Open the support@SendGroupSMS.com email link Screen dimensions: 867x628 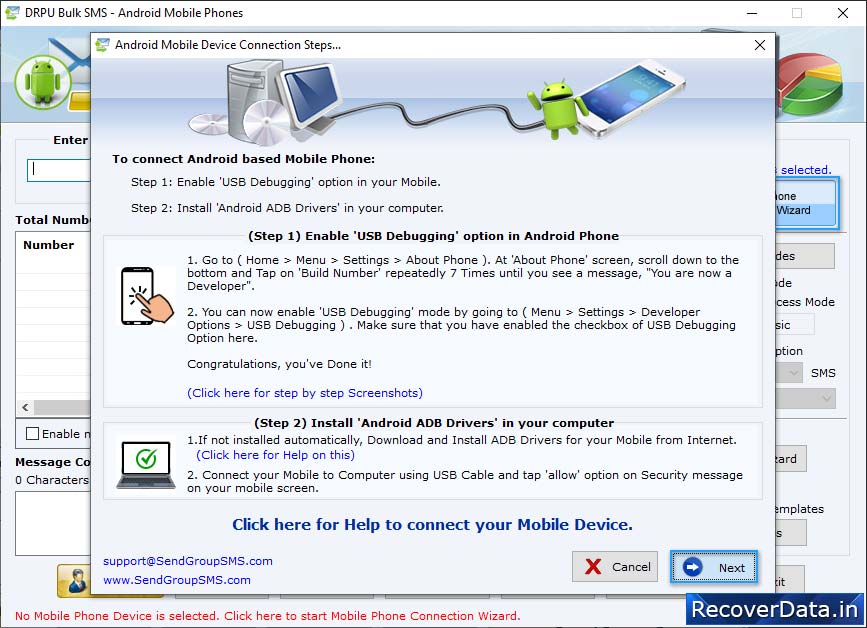pyautogui.click(x=188, y=561)
